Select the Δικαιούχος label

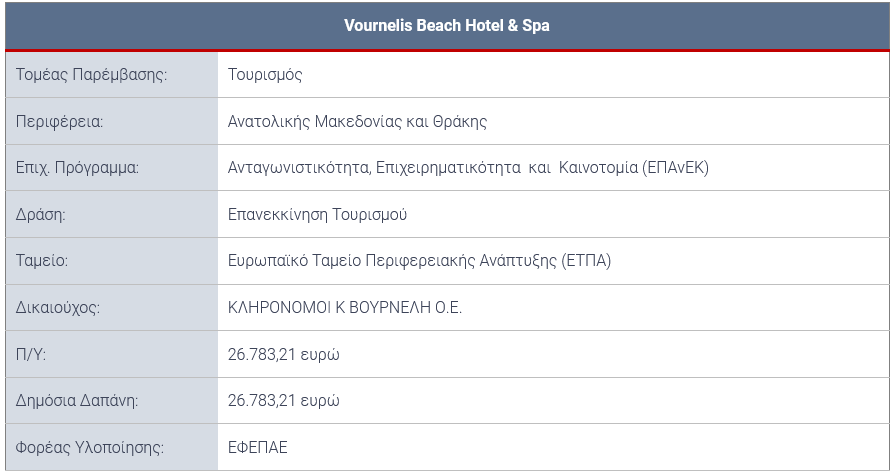tap(57, 308)
